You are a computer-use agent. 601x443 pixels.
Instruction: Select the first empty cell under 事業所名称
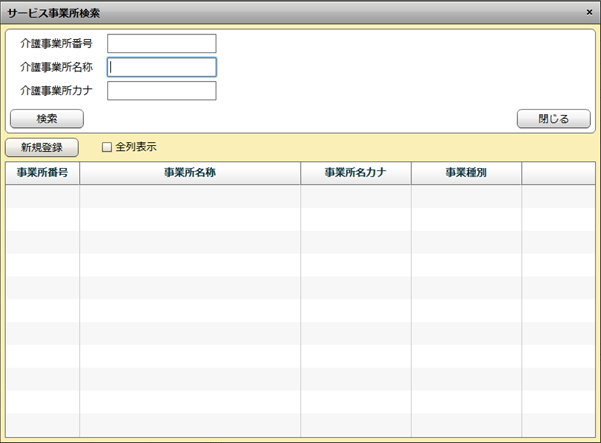(190, 196)
